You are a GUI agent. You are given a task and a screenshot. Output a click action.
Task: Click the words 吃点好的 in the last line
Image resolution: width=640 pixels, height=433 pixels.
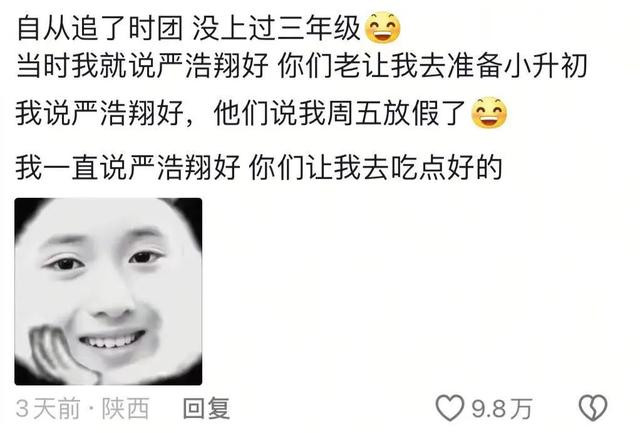click(x=446, y=167)
